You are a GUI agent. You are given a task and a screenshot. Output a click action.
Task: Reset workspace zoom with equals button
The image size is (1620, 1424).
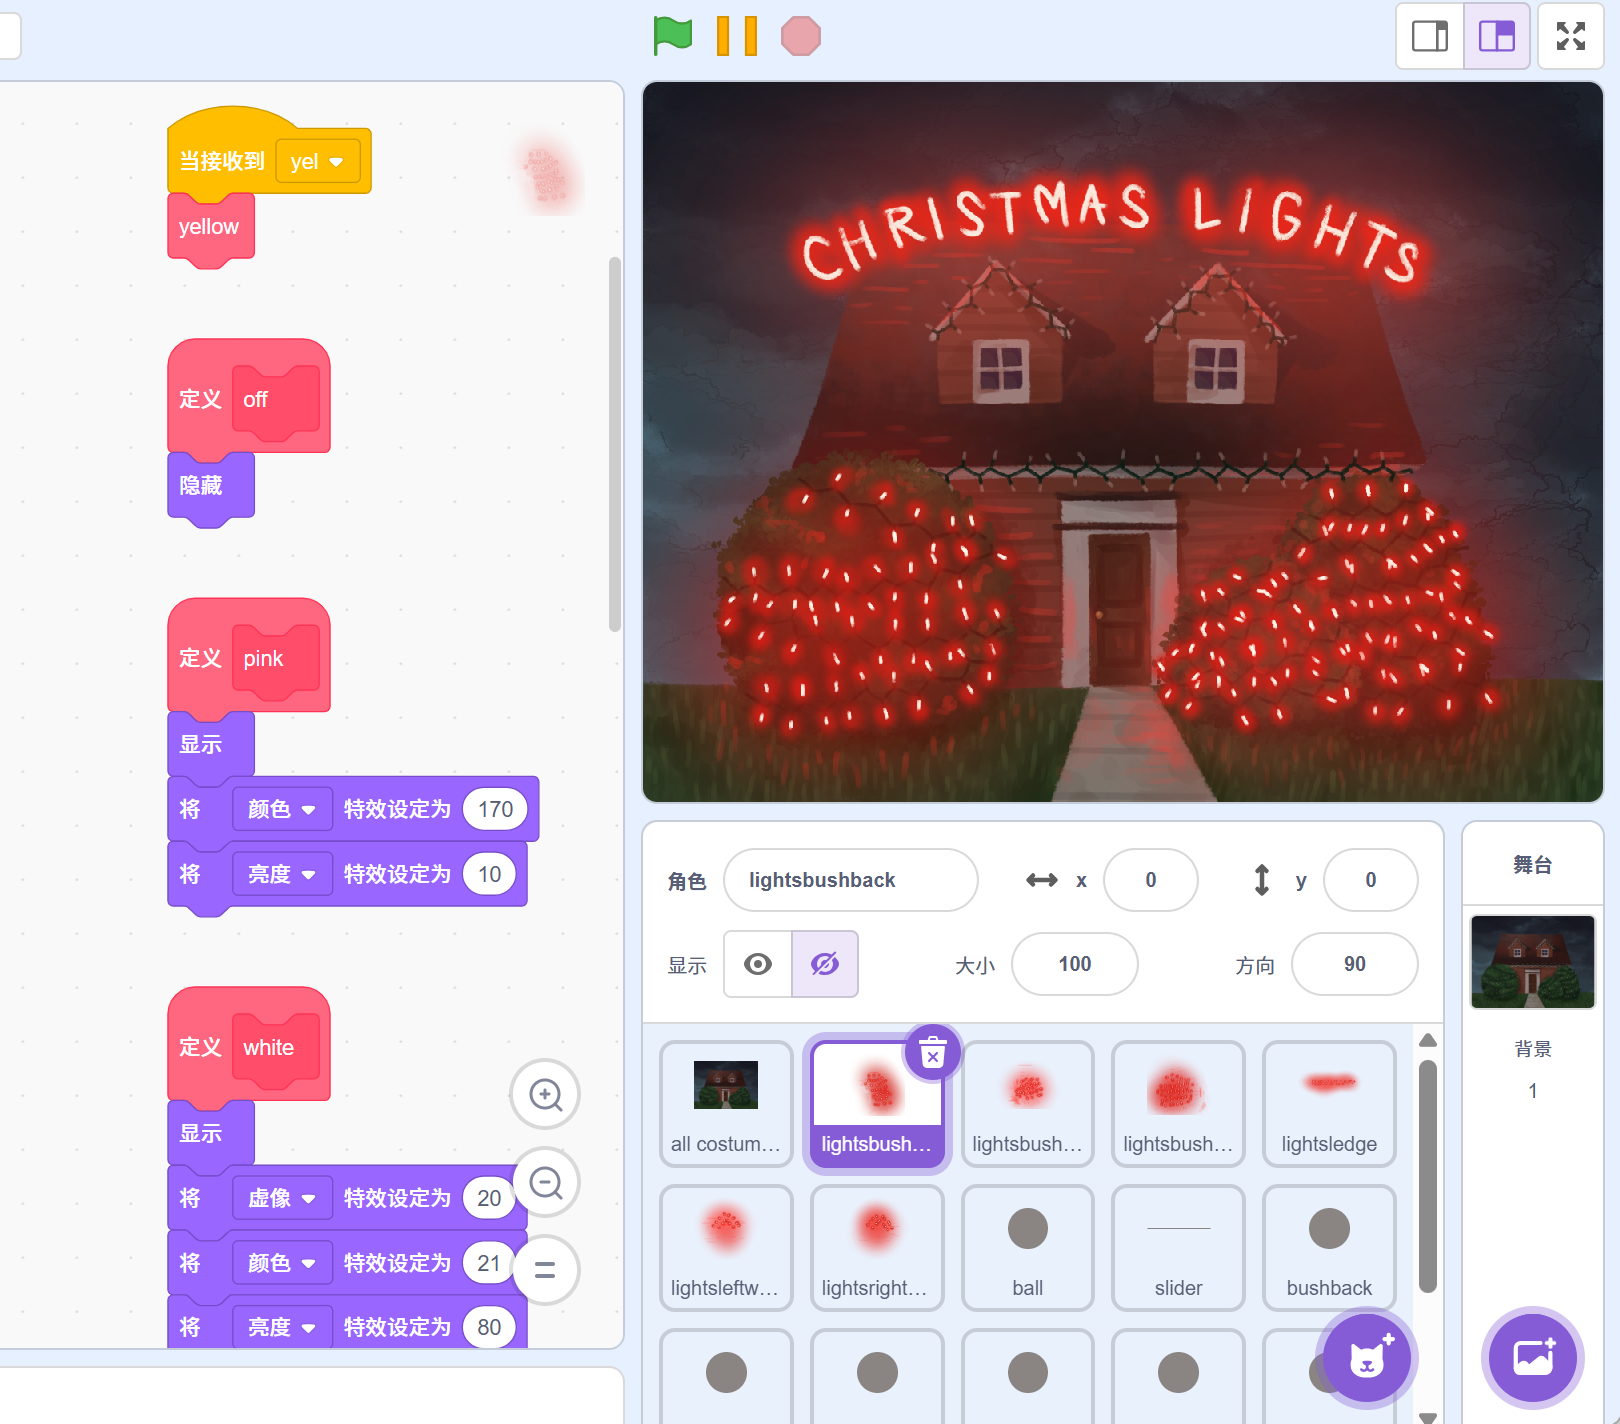coord(545,1270)
